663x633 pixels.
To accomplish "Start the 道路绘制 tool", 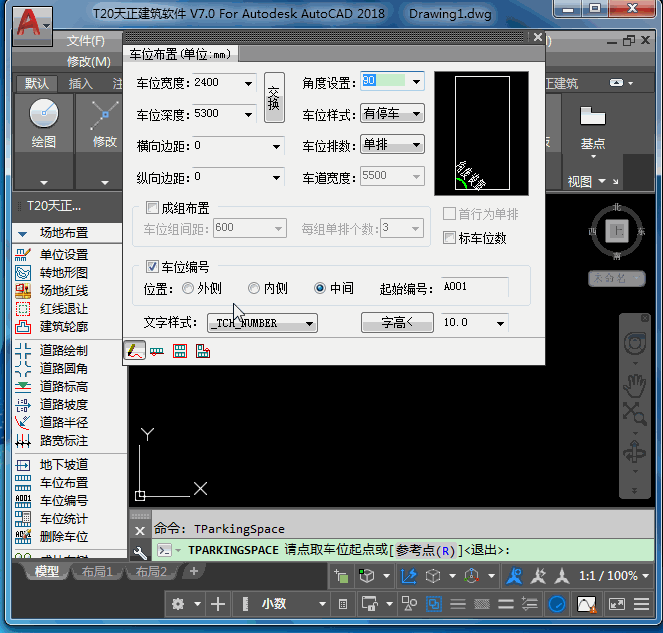I will point(23,351).
